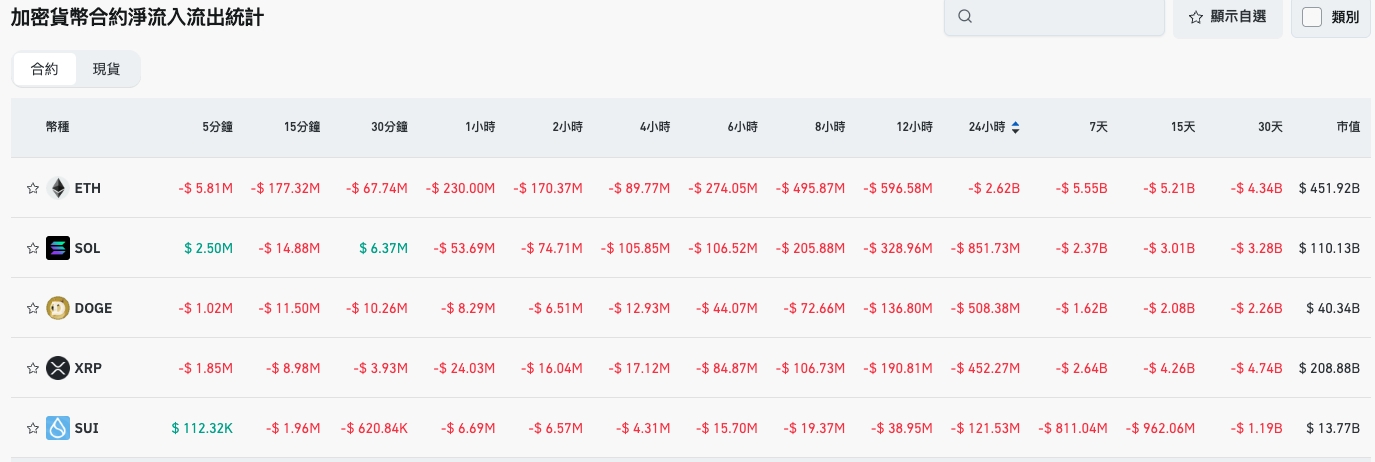Switch to the 合約 tab
The width and height of the screenshot is (1375, 462).
[x=45, y=69]
